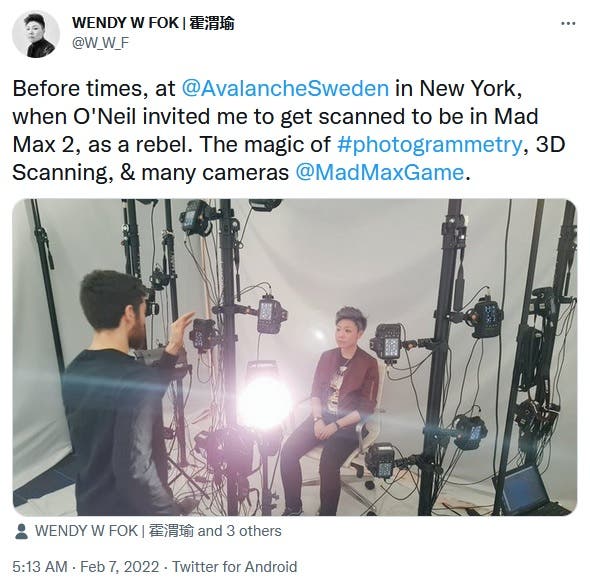This screenshot has width=590, height=588.
Task: Click the standing man in black sweater
Action: click(x=119, y=393)
